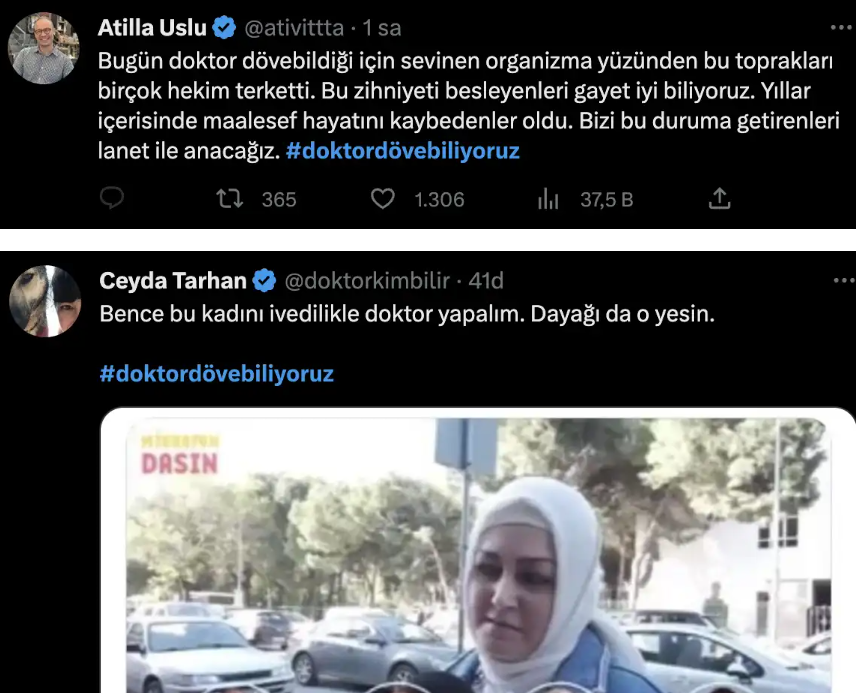The height and width of the screenshot is (693, 856).
Task: View analytics icon showing 37,5 B
Action: point(548,199)
